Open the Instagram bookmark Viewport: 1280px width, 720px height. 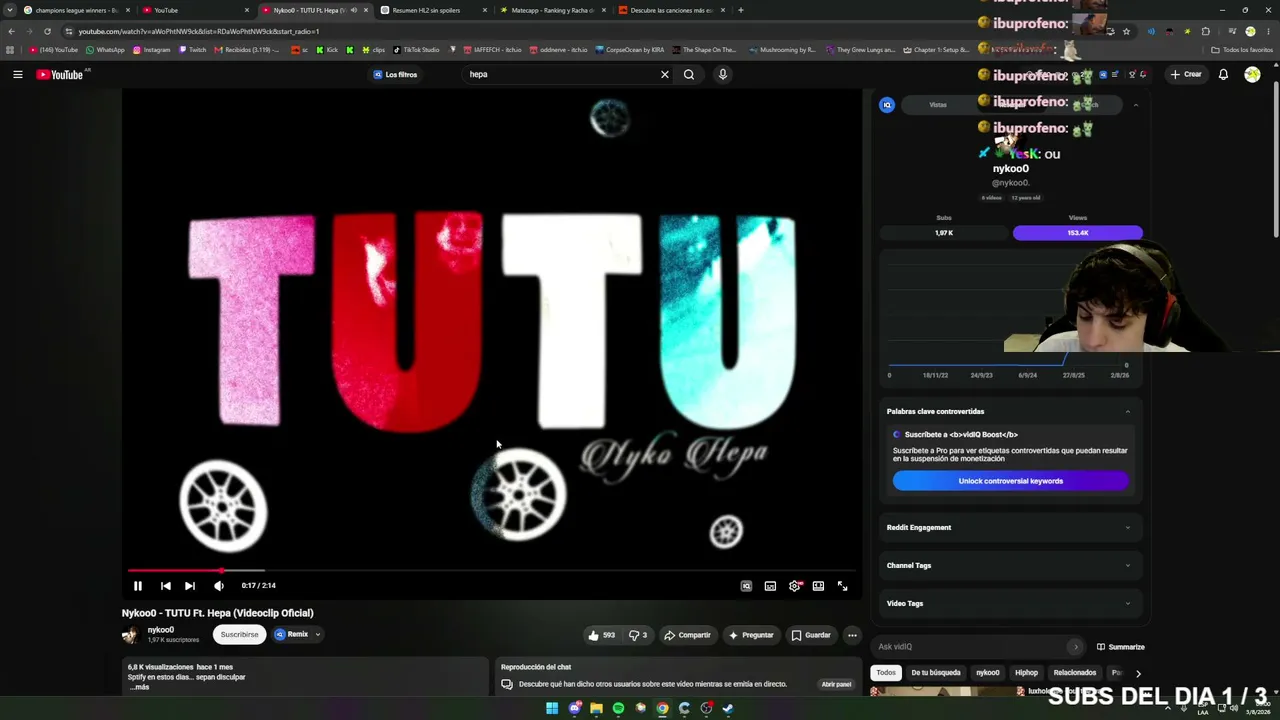coord(152,50)
